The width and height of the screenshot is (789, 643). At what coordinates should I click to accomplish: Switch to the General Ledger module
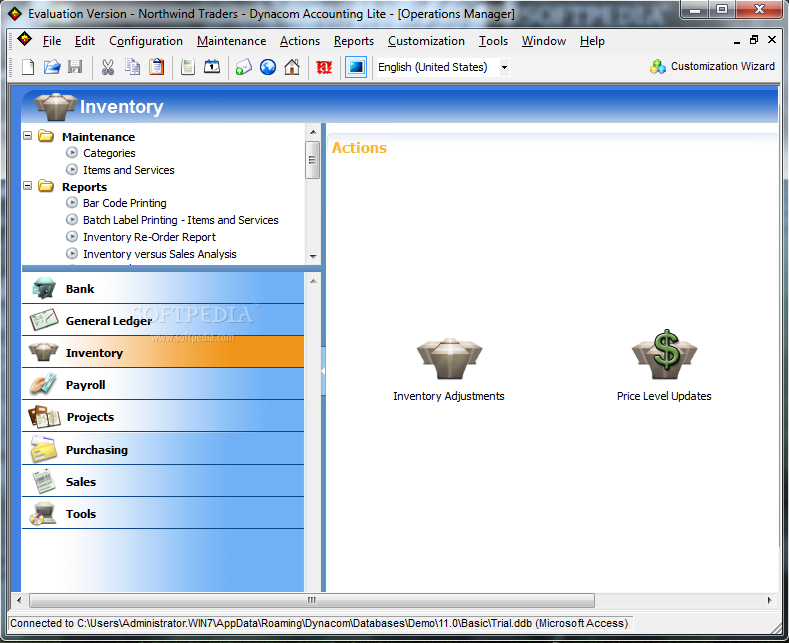point(163,320)
